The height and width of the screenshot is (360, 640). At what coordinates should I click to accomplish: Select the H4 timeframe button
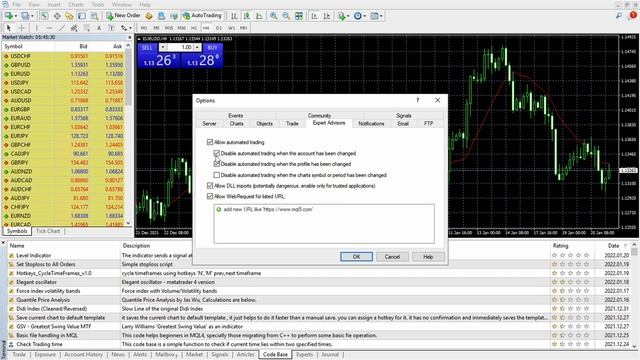coord(206,28)
